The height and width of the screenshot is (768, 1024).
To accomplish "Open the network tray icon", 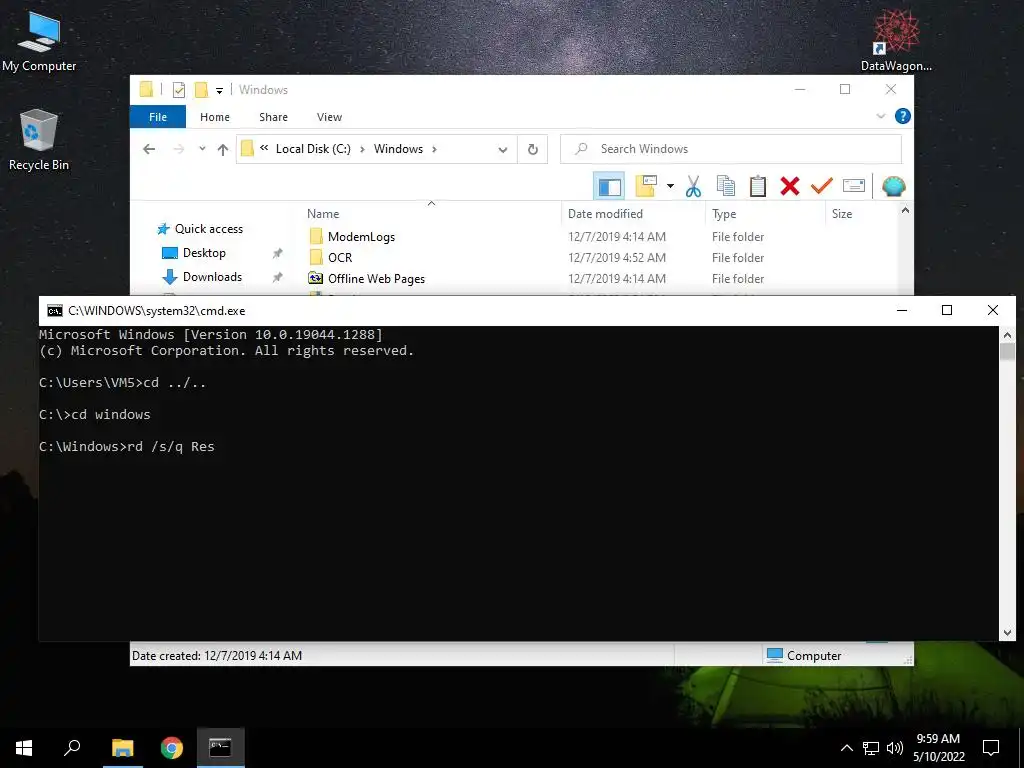I will point(871,748).
